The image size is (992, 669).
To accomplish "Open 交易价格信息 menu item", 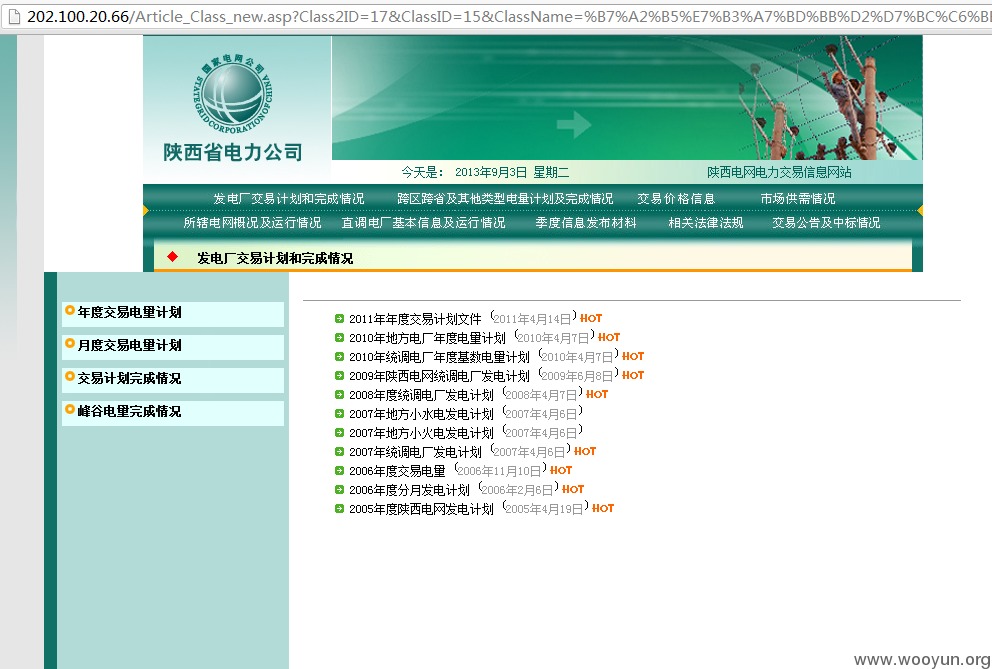I will 676,199.
